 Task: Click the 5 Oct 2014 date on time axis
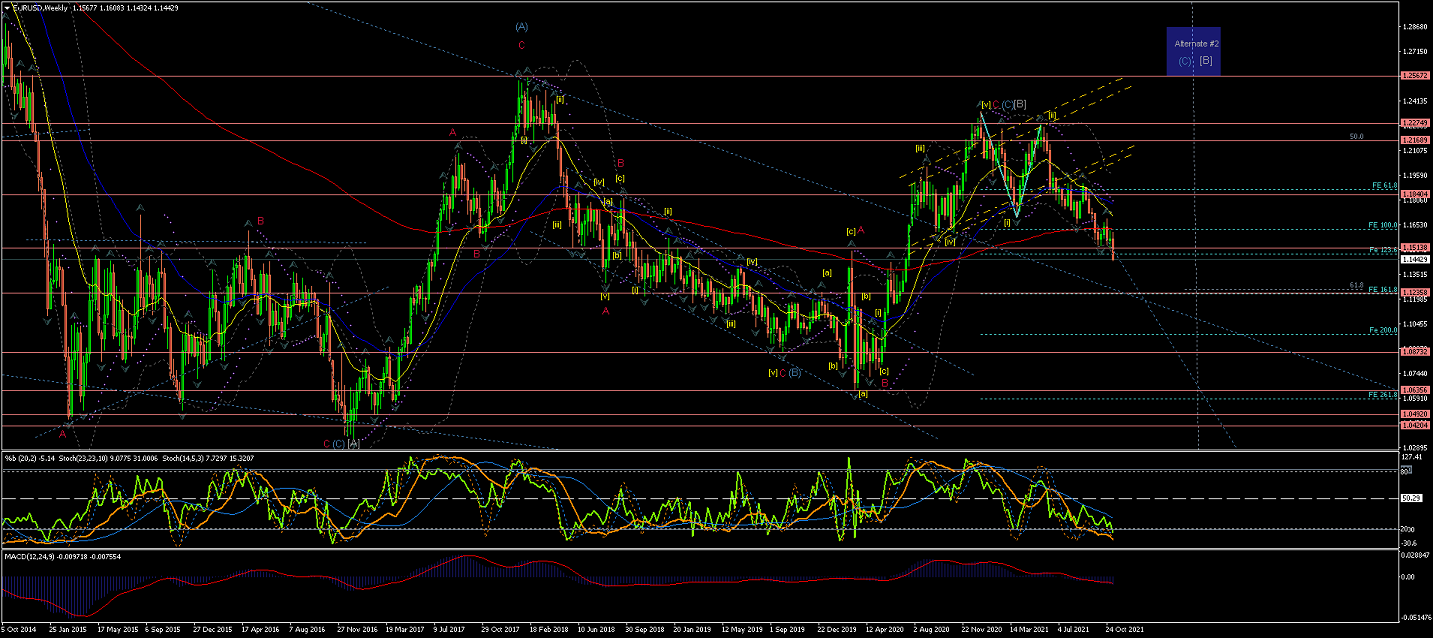[20, 631]
